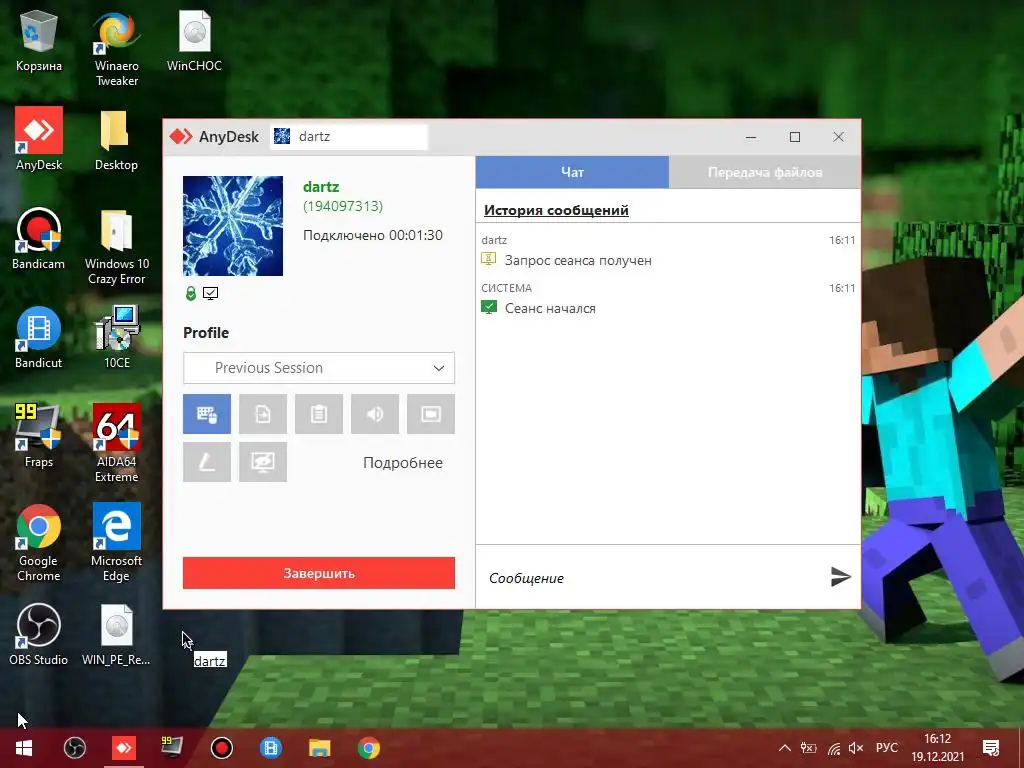Open the notification center icon
Viewport: 1024px width, 768px height.
(x=991, y=748)
